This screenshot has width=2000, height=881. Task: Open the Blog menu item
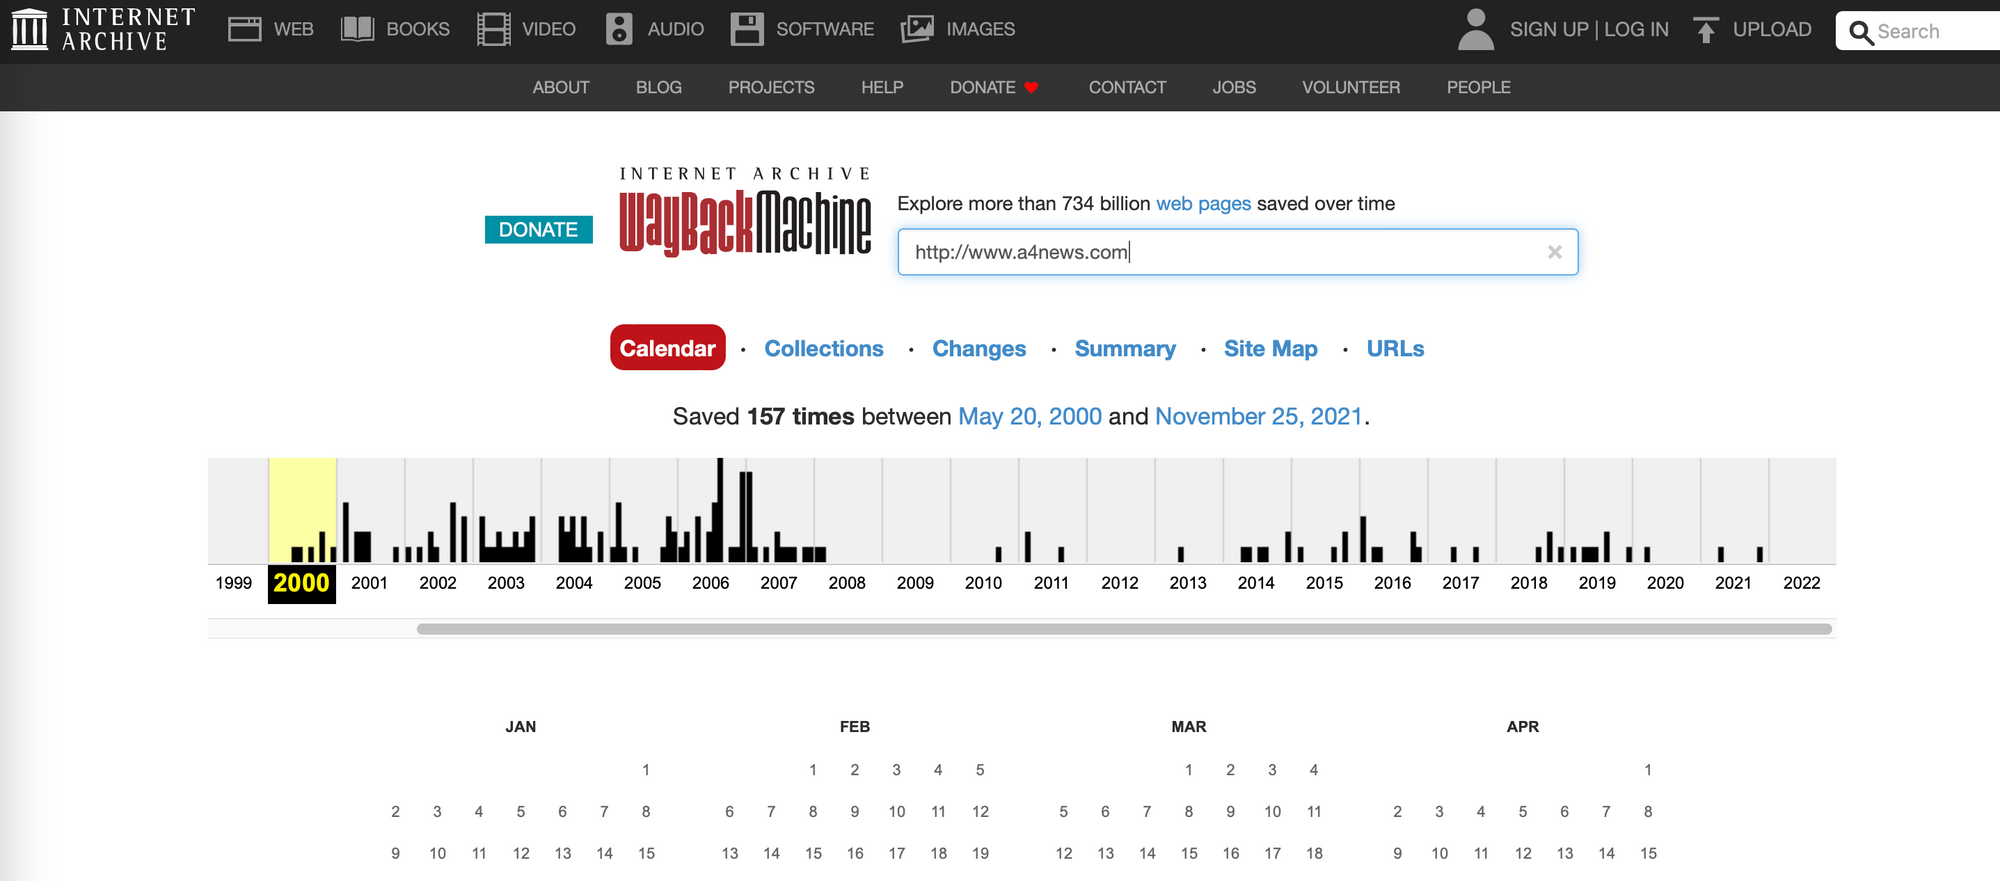(x=659, y=87)
